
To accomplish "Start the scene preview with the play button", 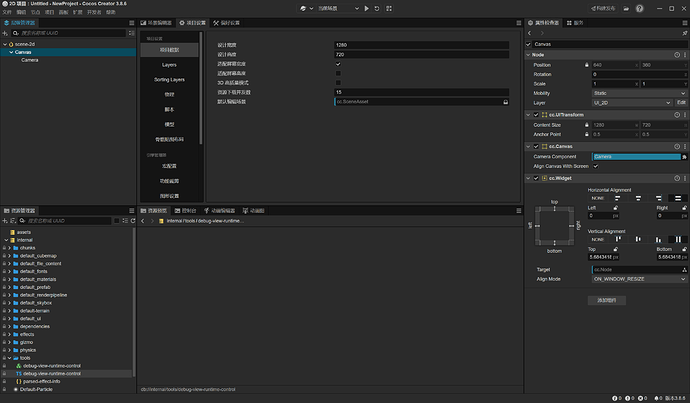I will point(367,8).
